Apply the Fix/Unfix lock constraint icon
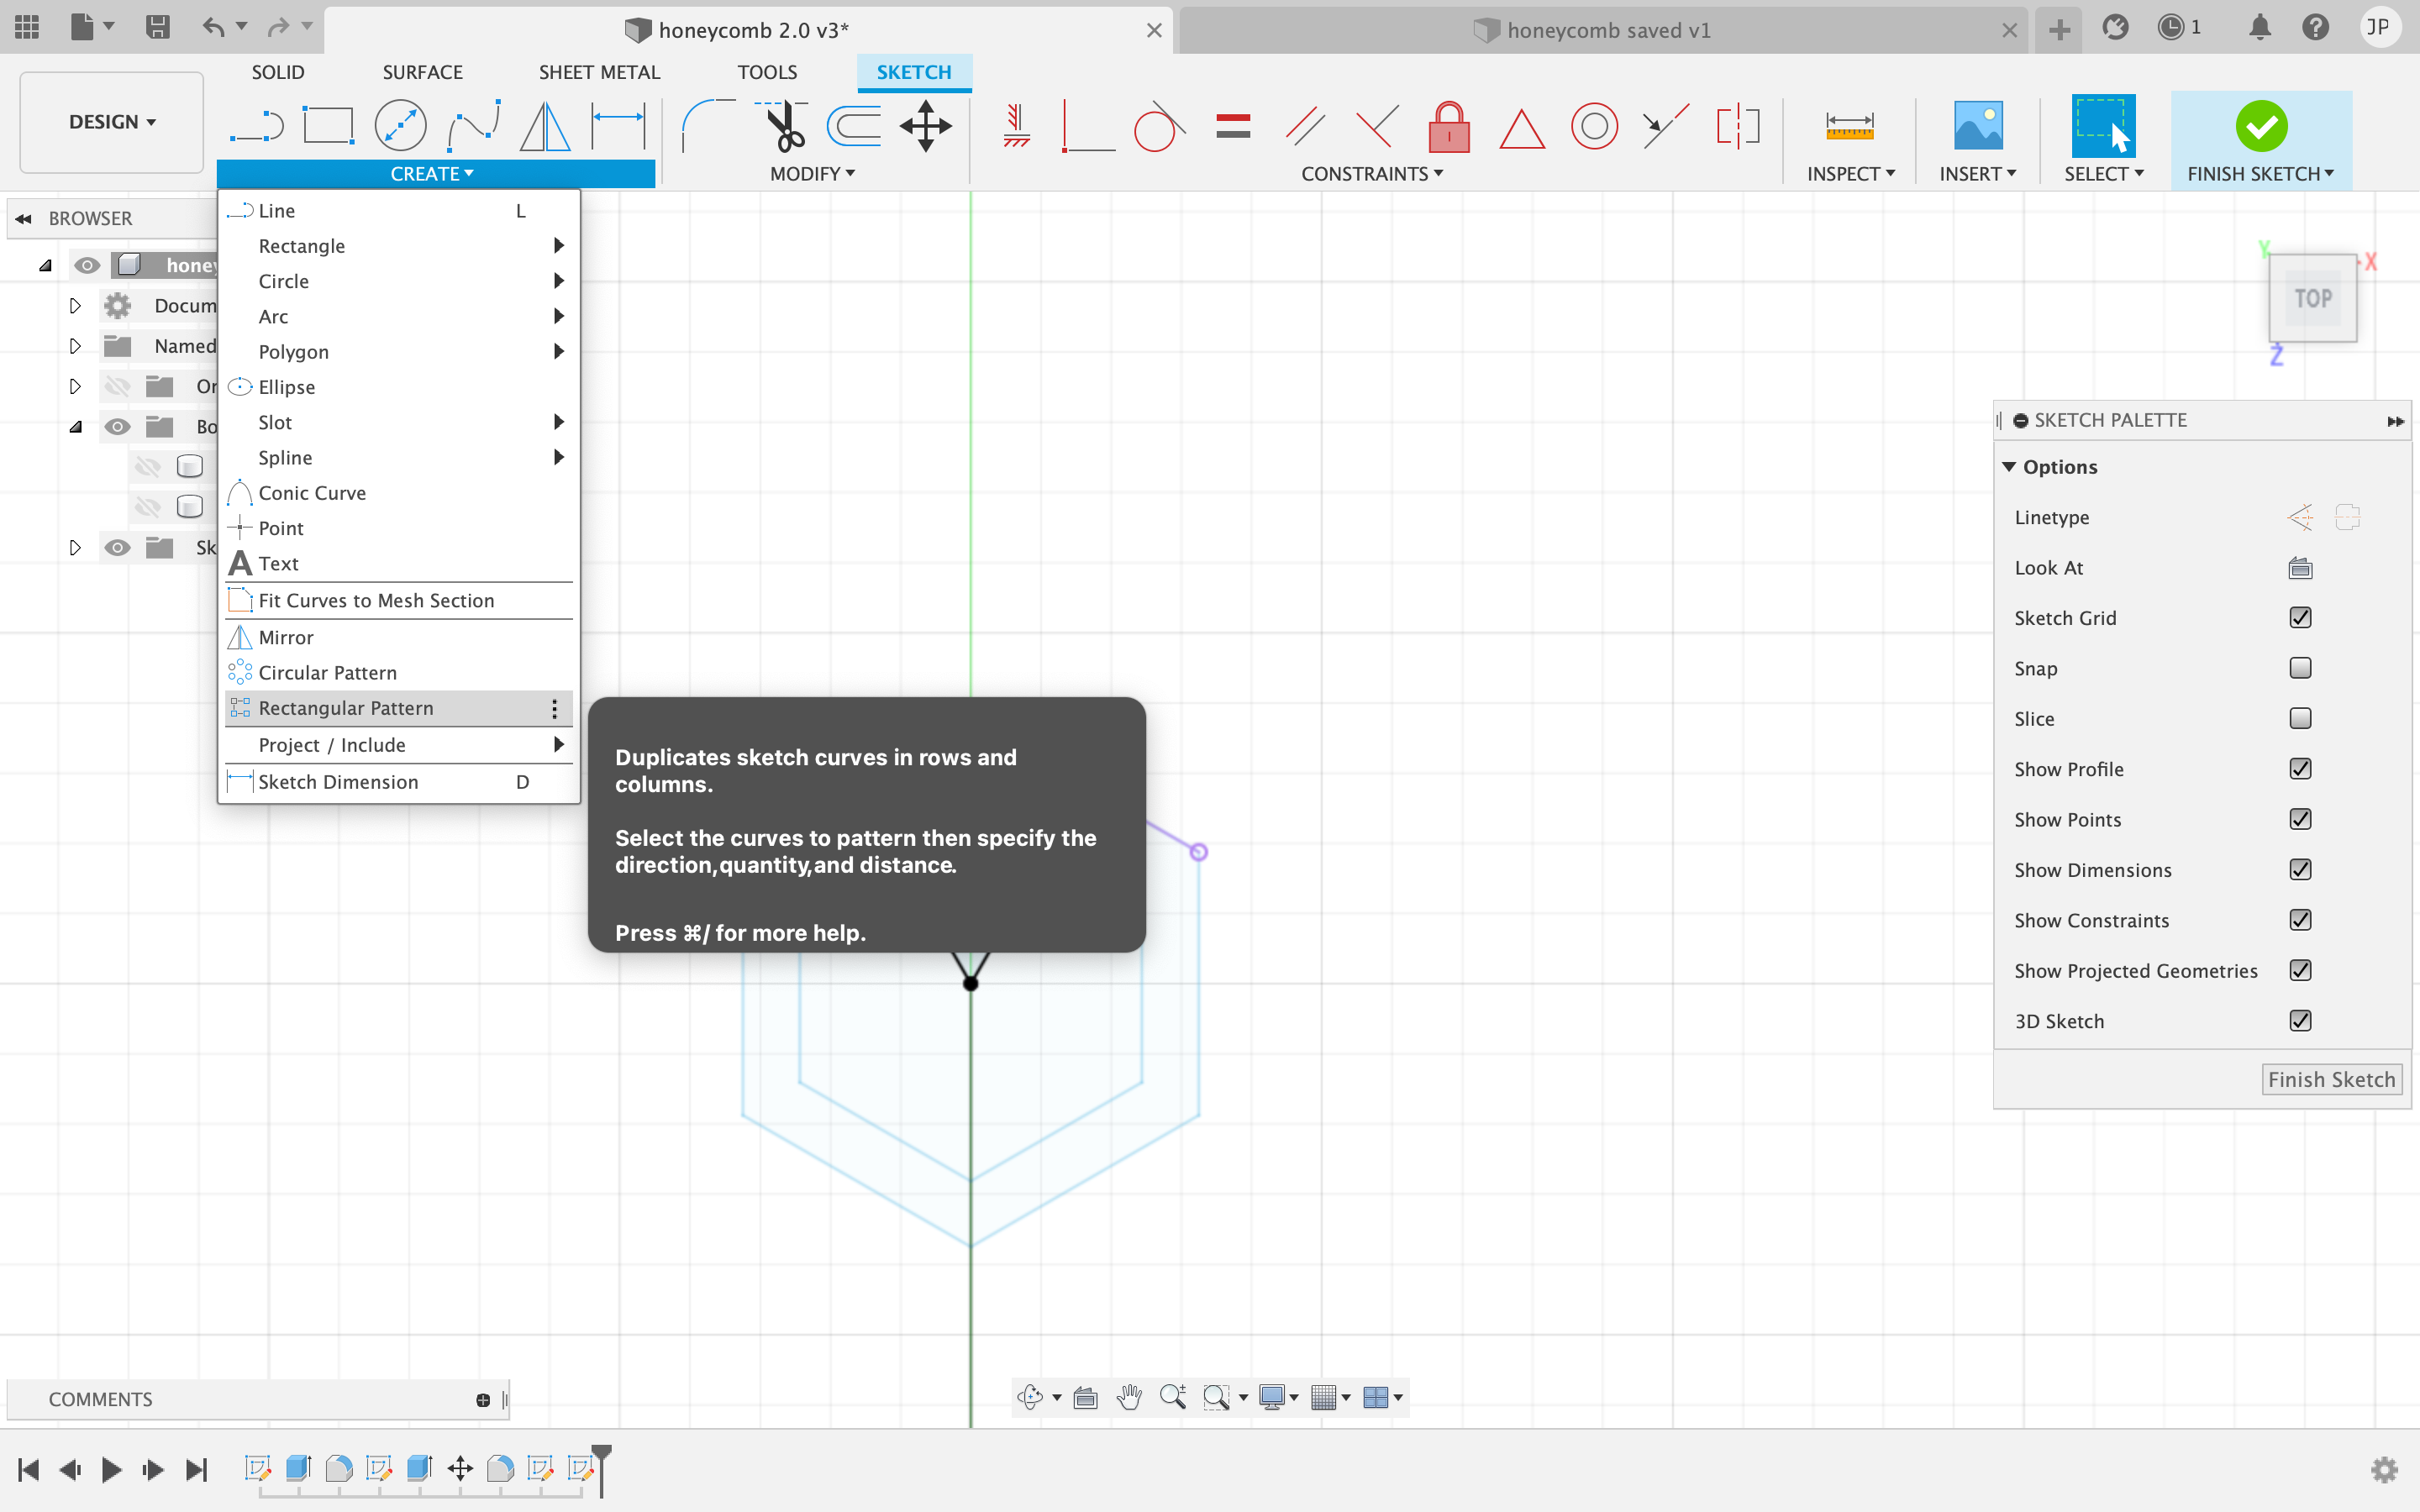 coord(1449,127)
